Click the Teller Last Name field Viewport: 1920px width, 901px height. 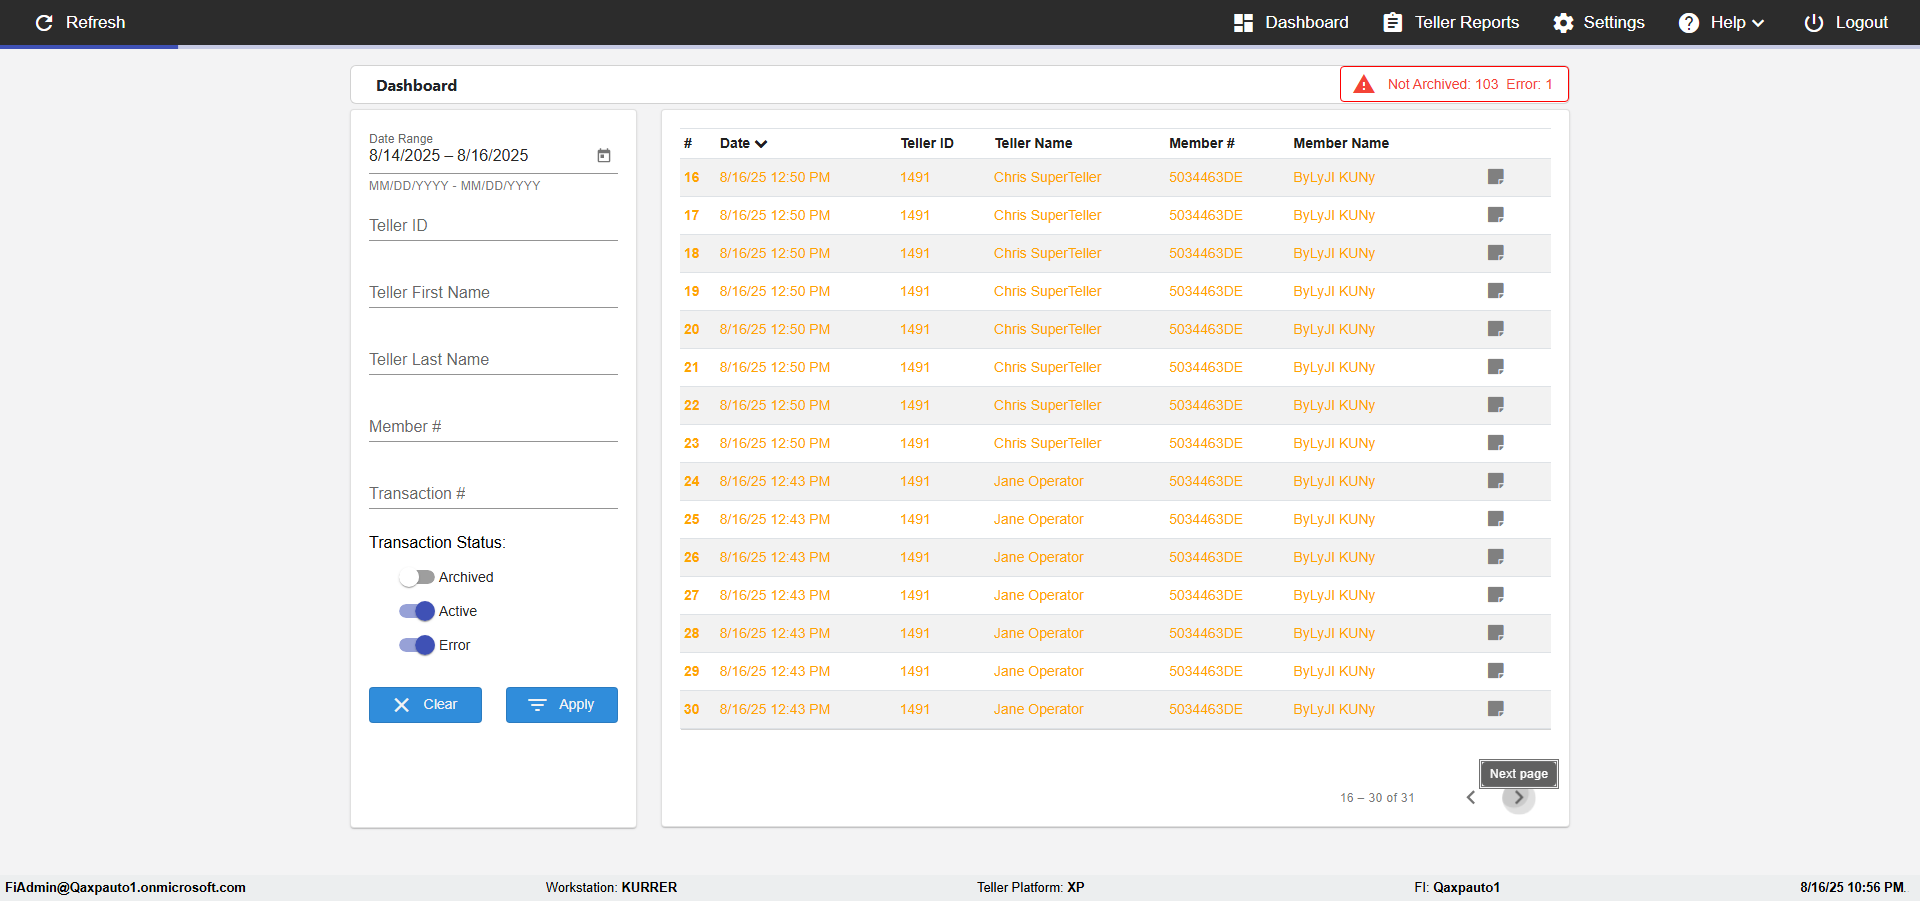point(493,360)
